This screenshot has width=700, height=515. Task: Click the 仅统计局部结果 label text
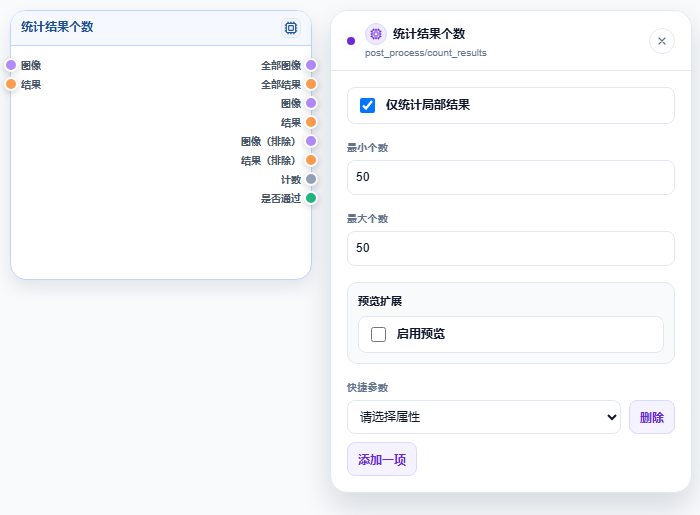pyautogui.click(x=428, y=105)
